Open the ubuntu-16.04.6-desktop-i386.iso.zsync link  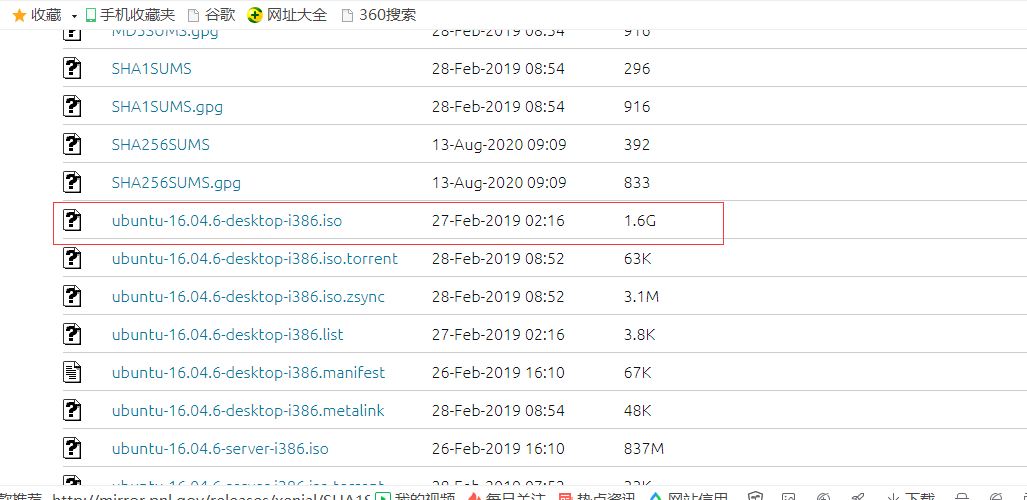point(248,297)
